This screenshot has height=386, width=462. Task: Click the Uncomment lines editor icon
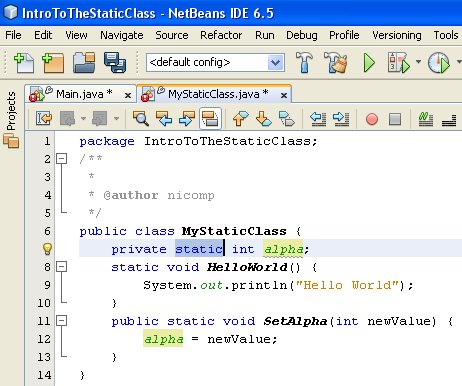[449, 120]
